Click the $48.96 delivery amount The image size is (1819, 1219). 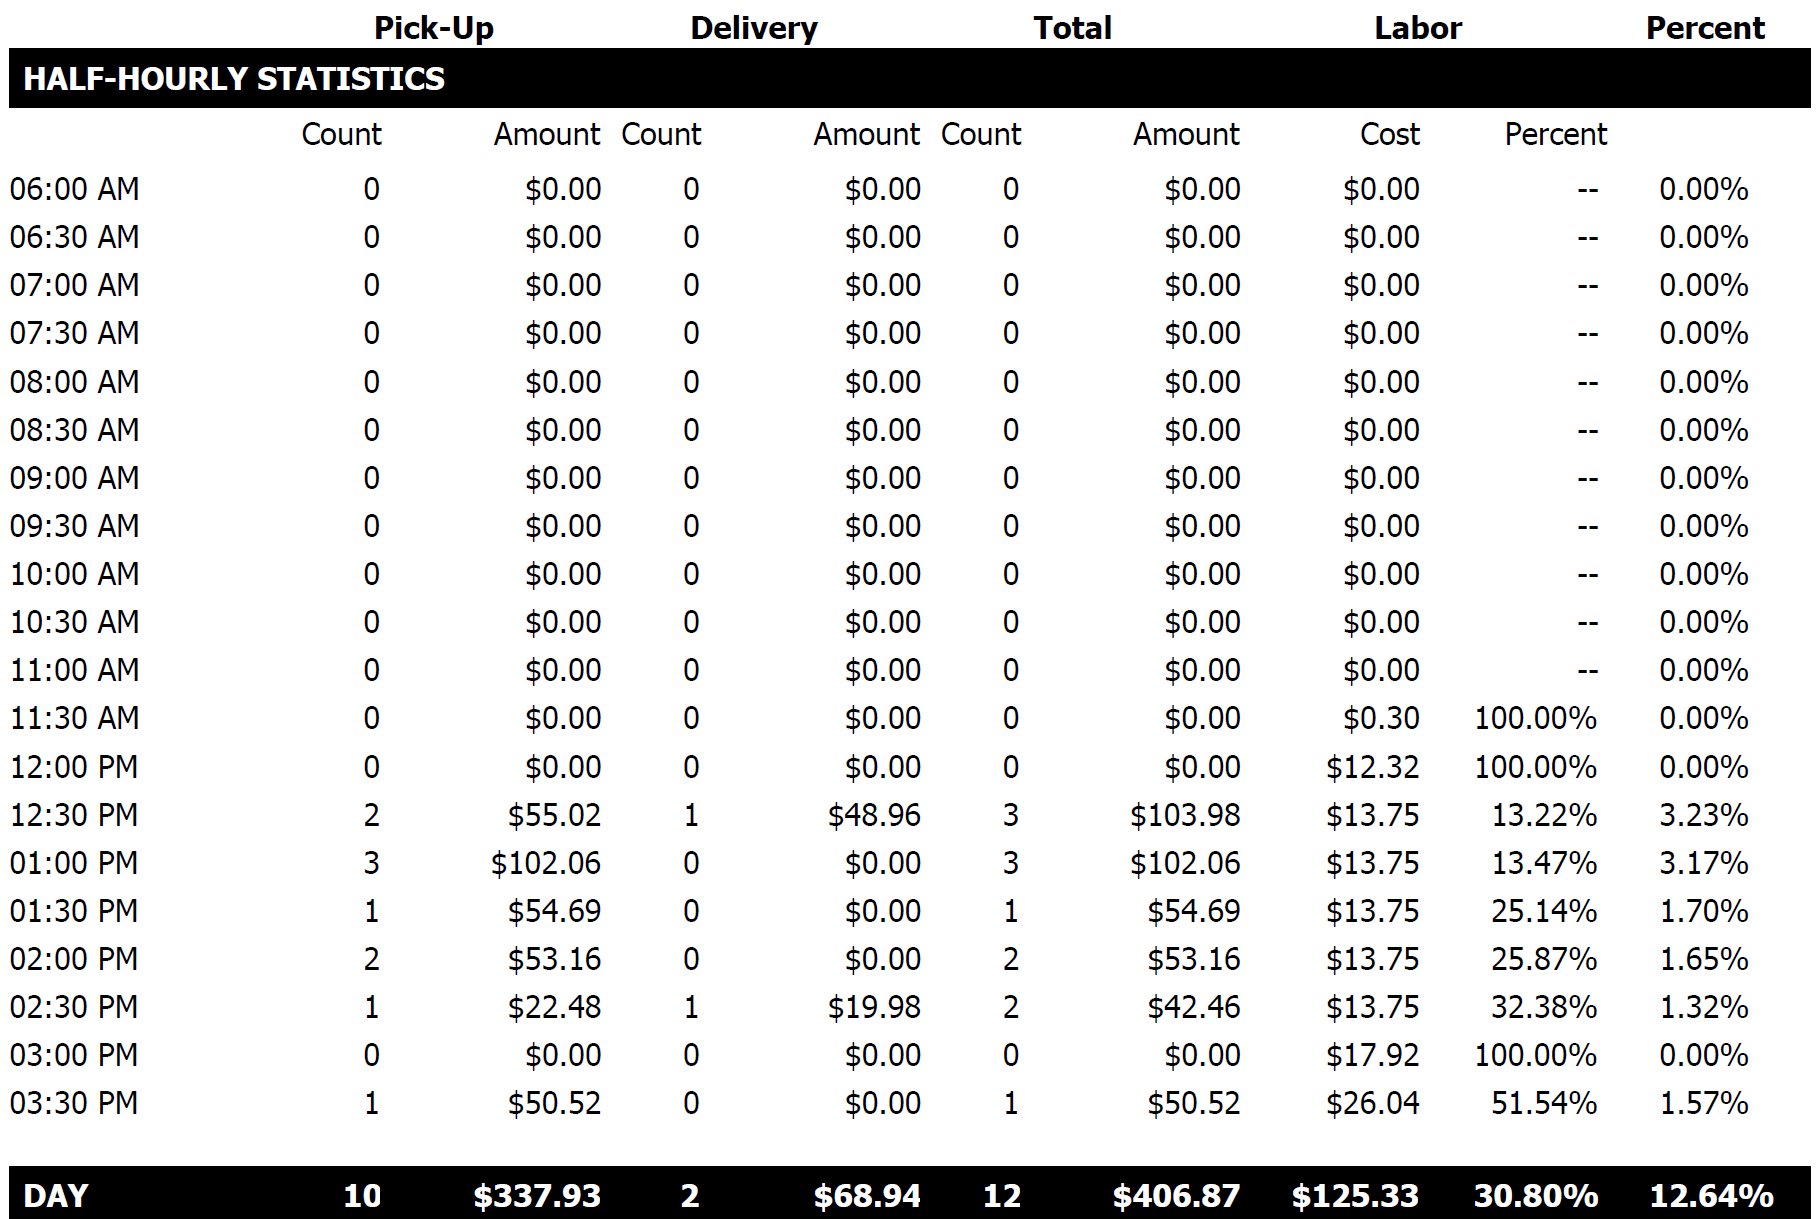point(873,815)
